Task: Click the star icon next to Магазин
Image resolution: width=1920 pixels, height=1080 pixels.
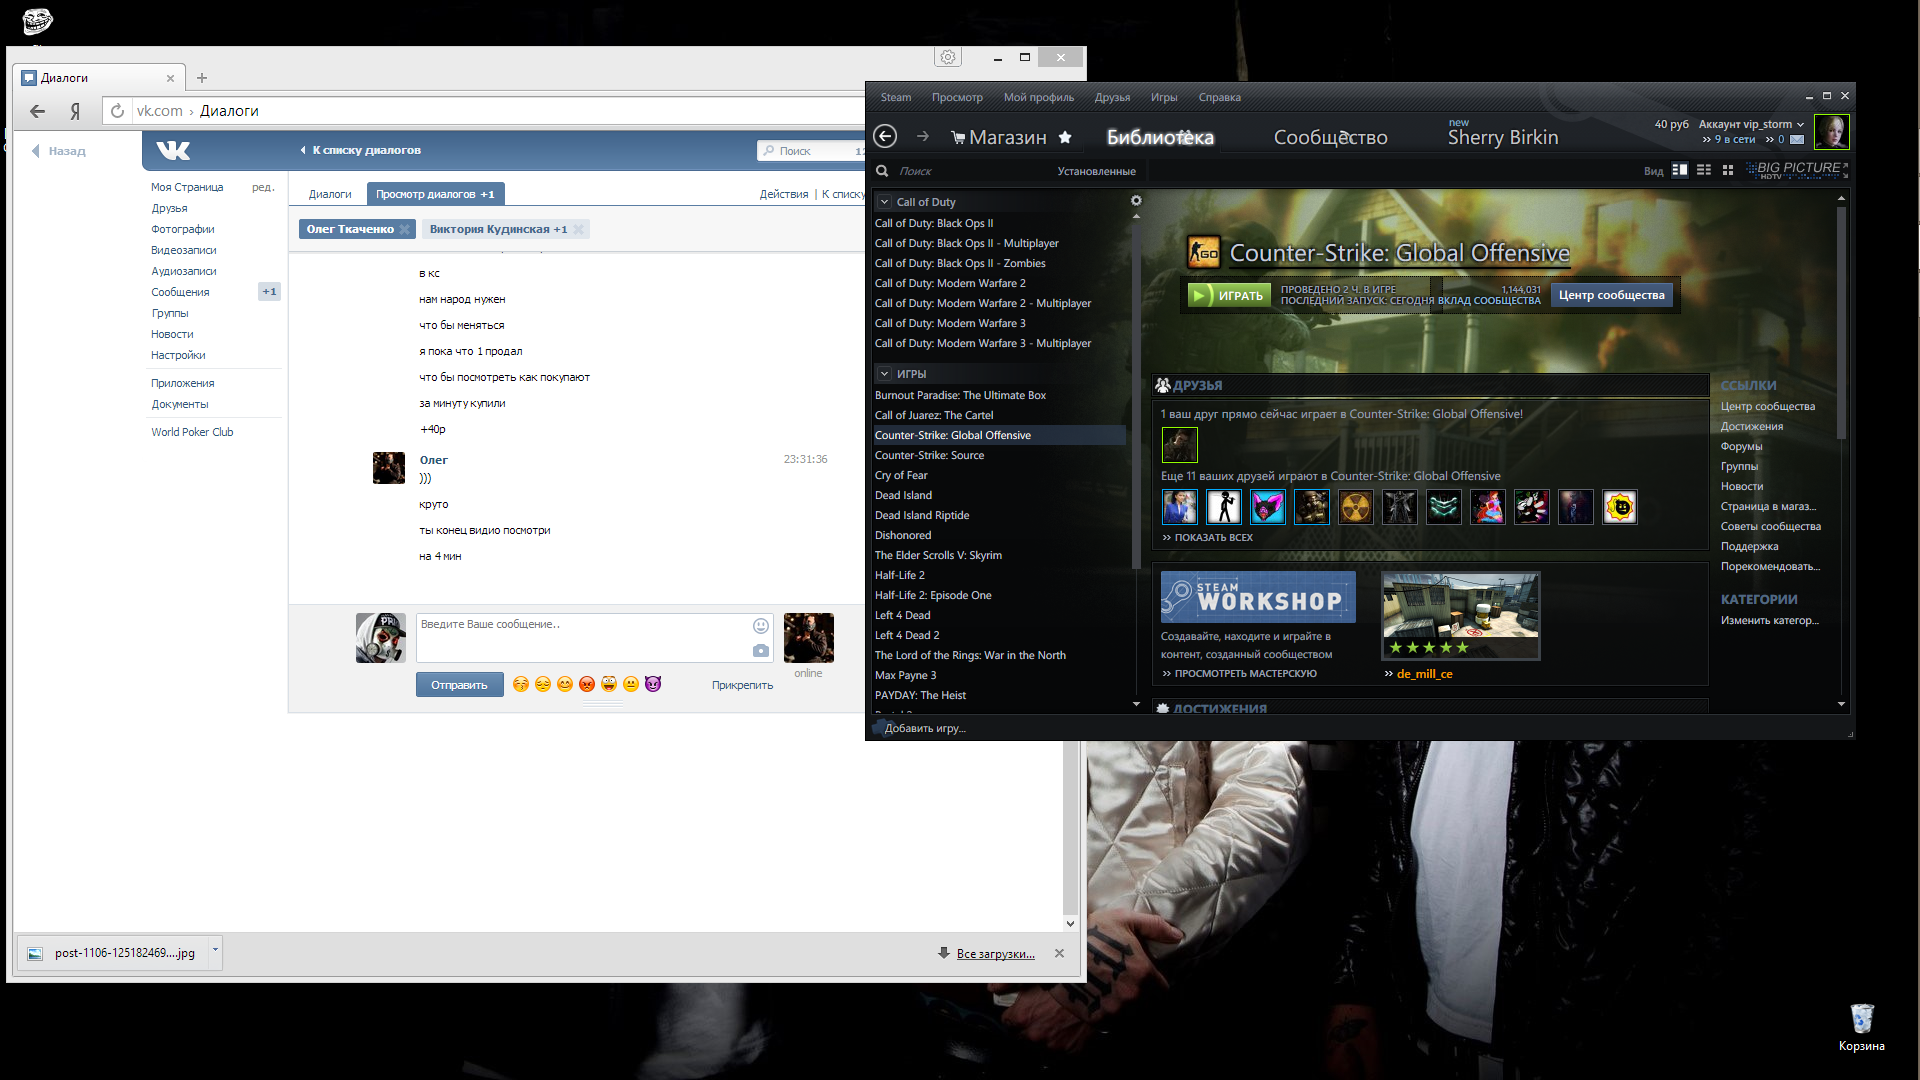Action: [1065, 137]
